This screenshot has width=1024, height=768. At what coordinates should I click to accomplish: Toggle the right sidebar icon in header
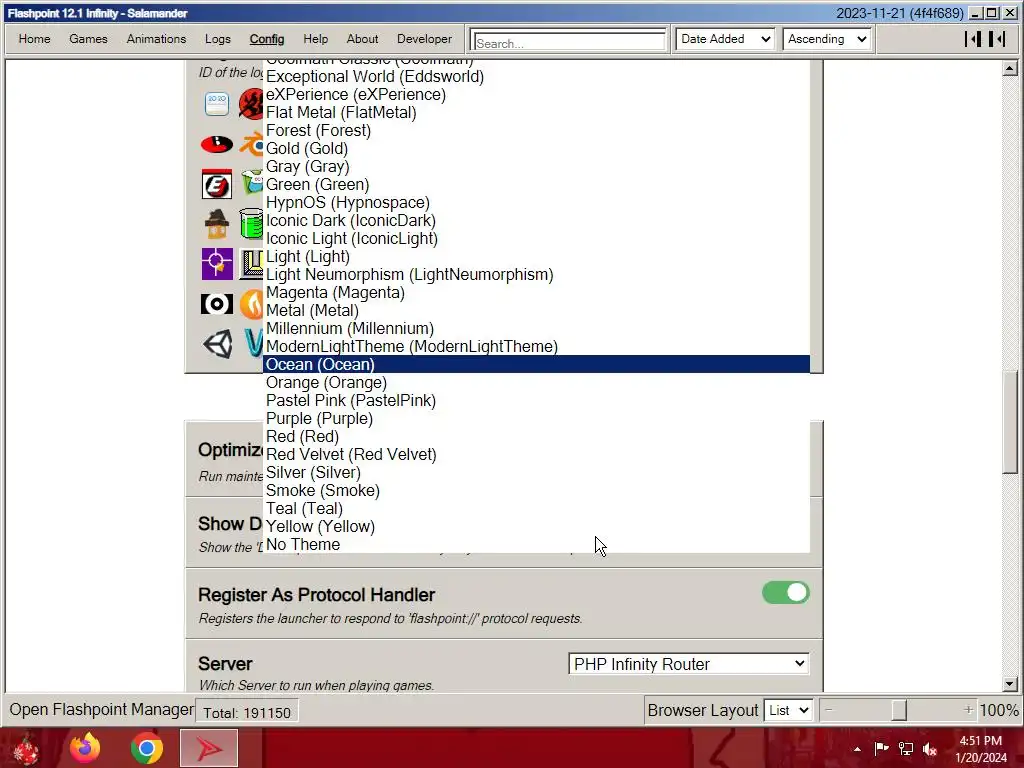pos(997,39)
